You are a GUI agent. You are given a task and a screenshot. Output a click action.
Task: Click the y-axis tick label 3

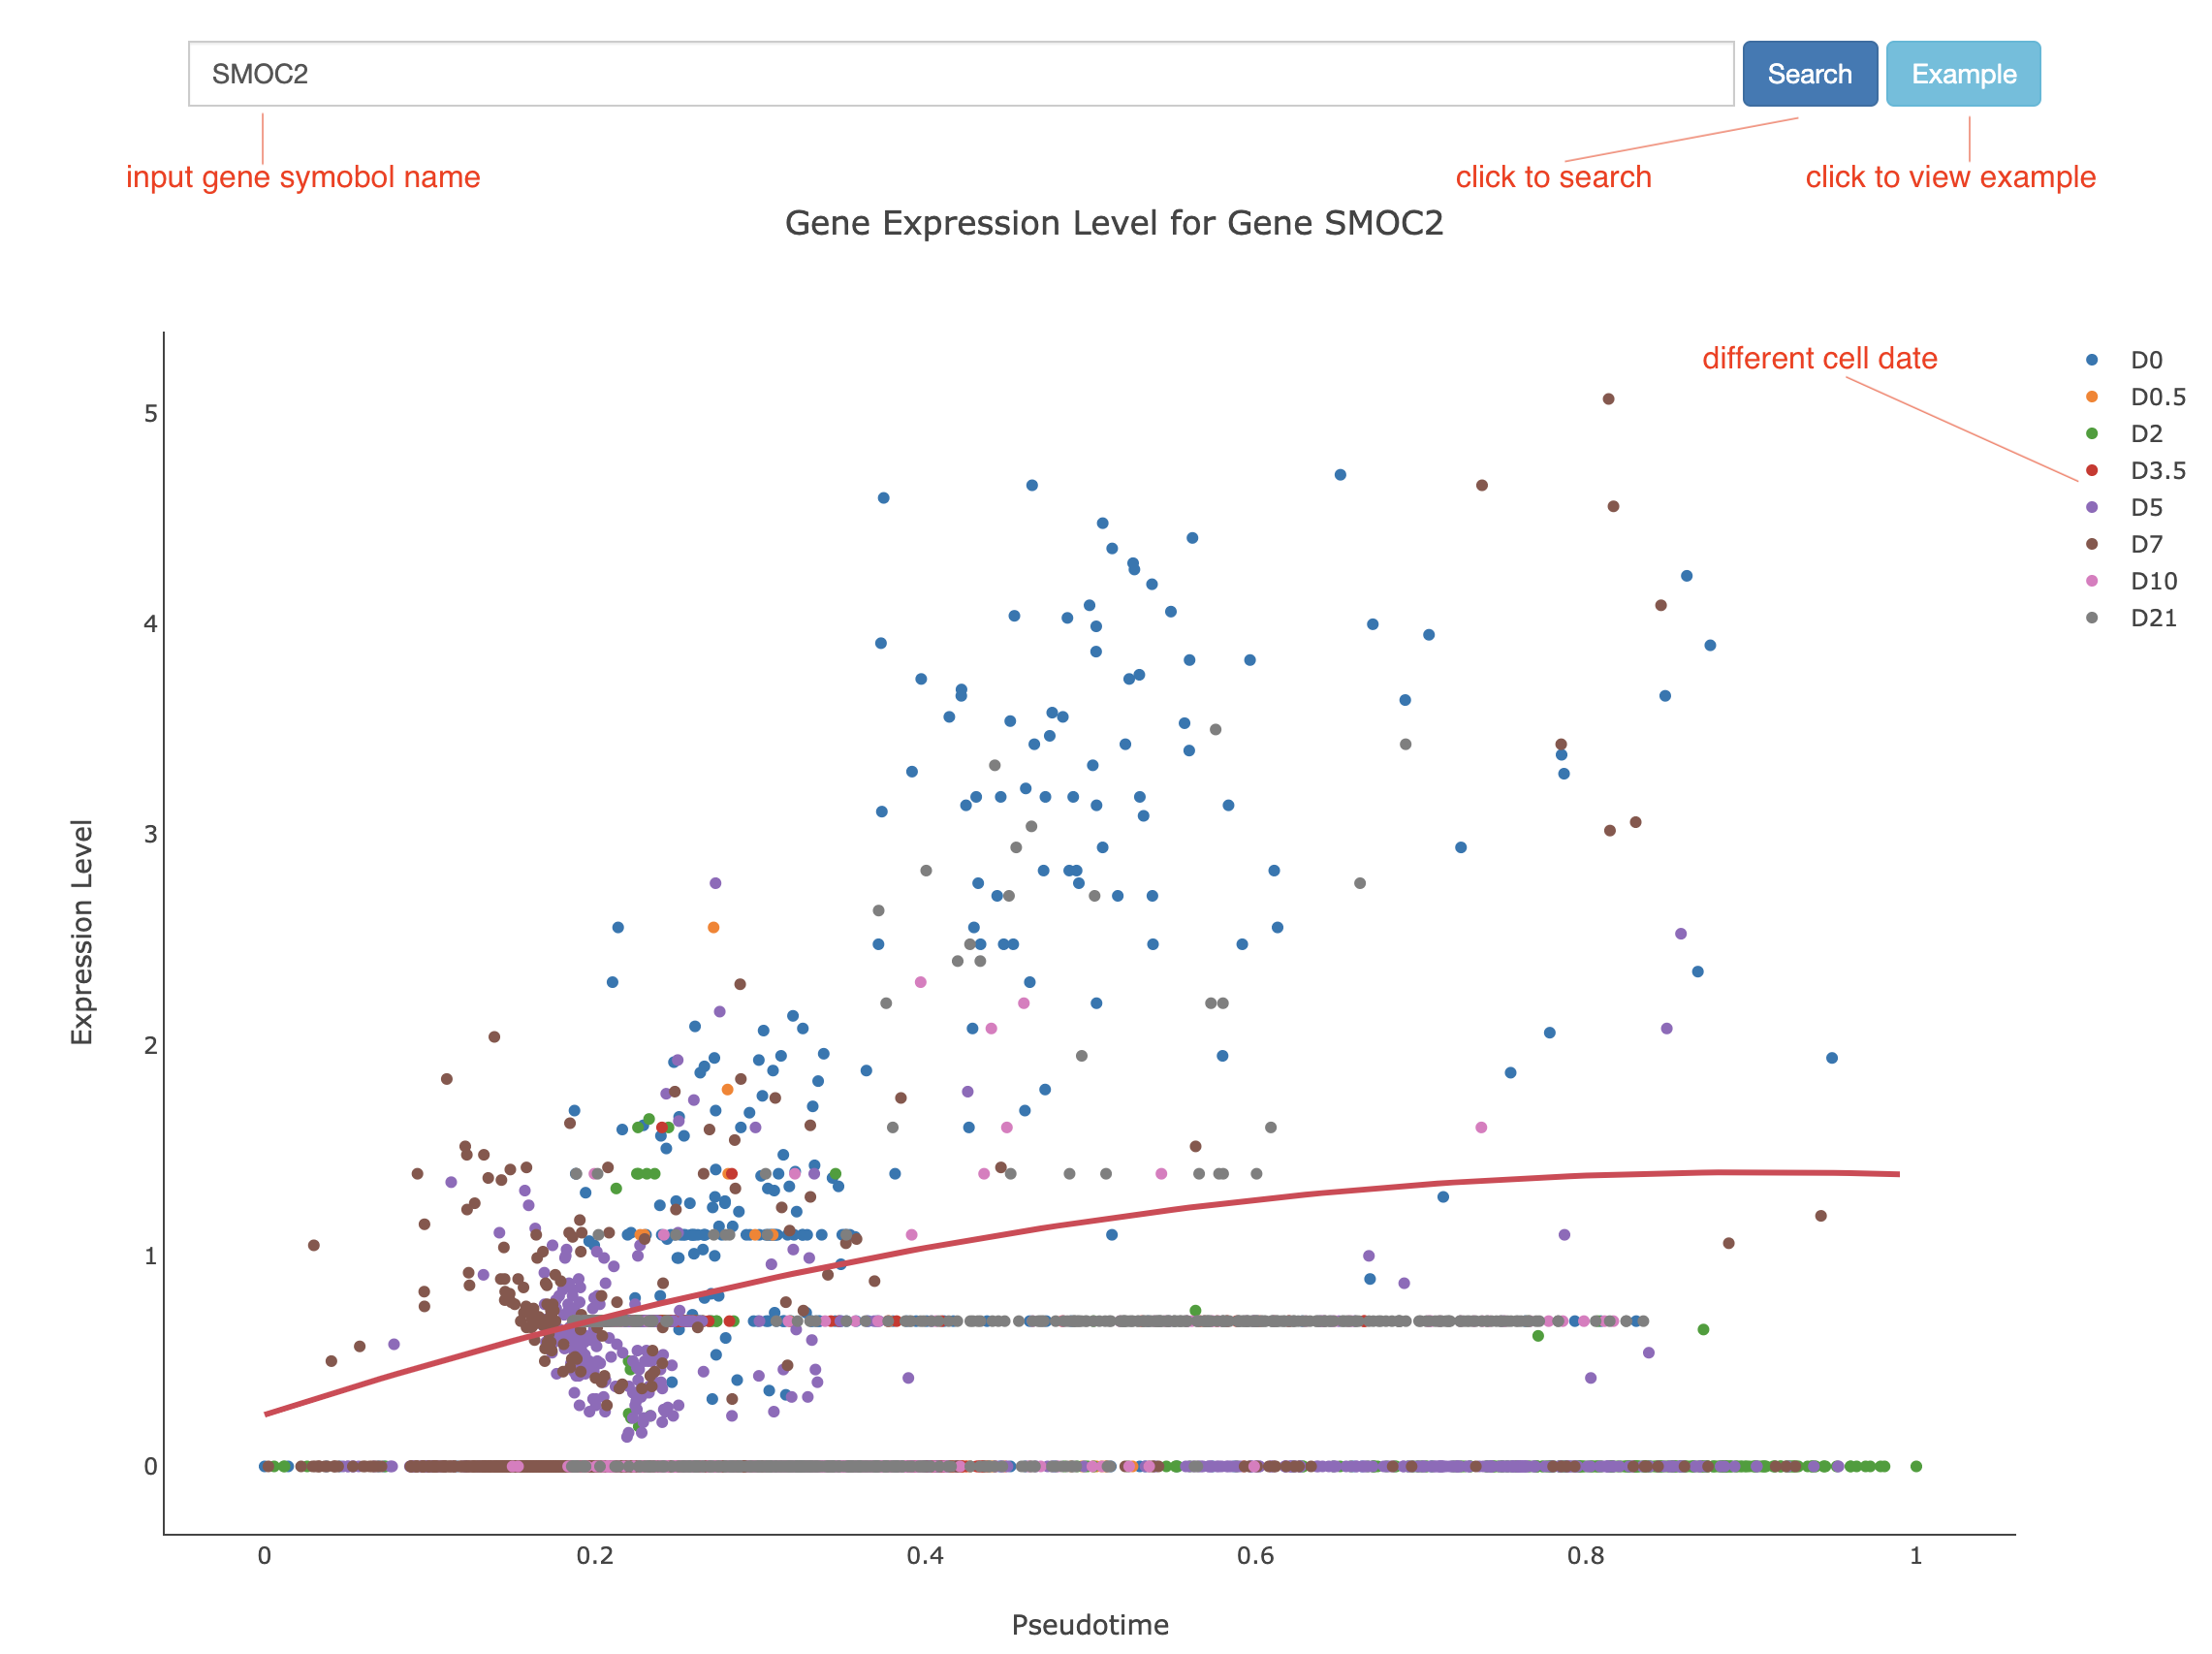tap(151, 835)
